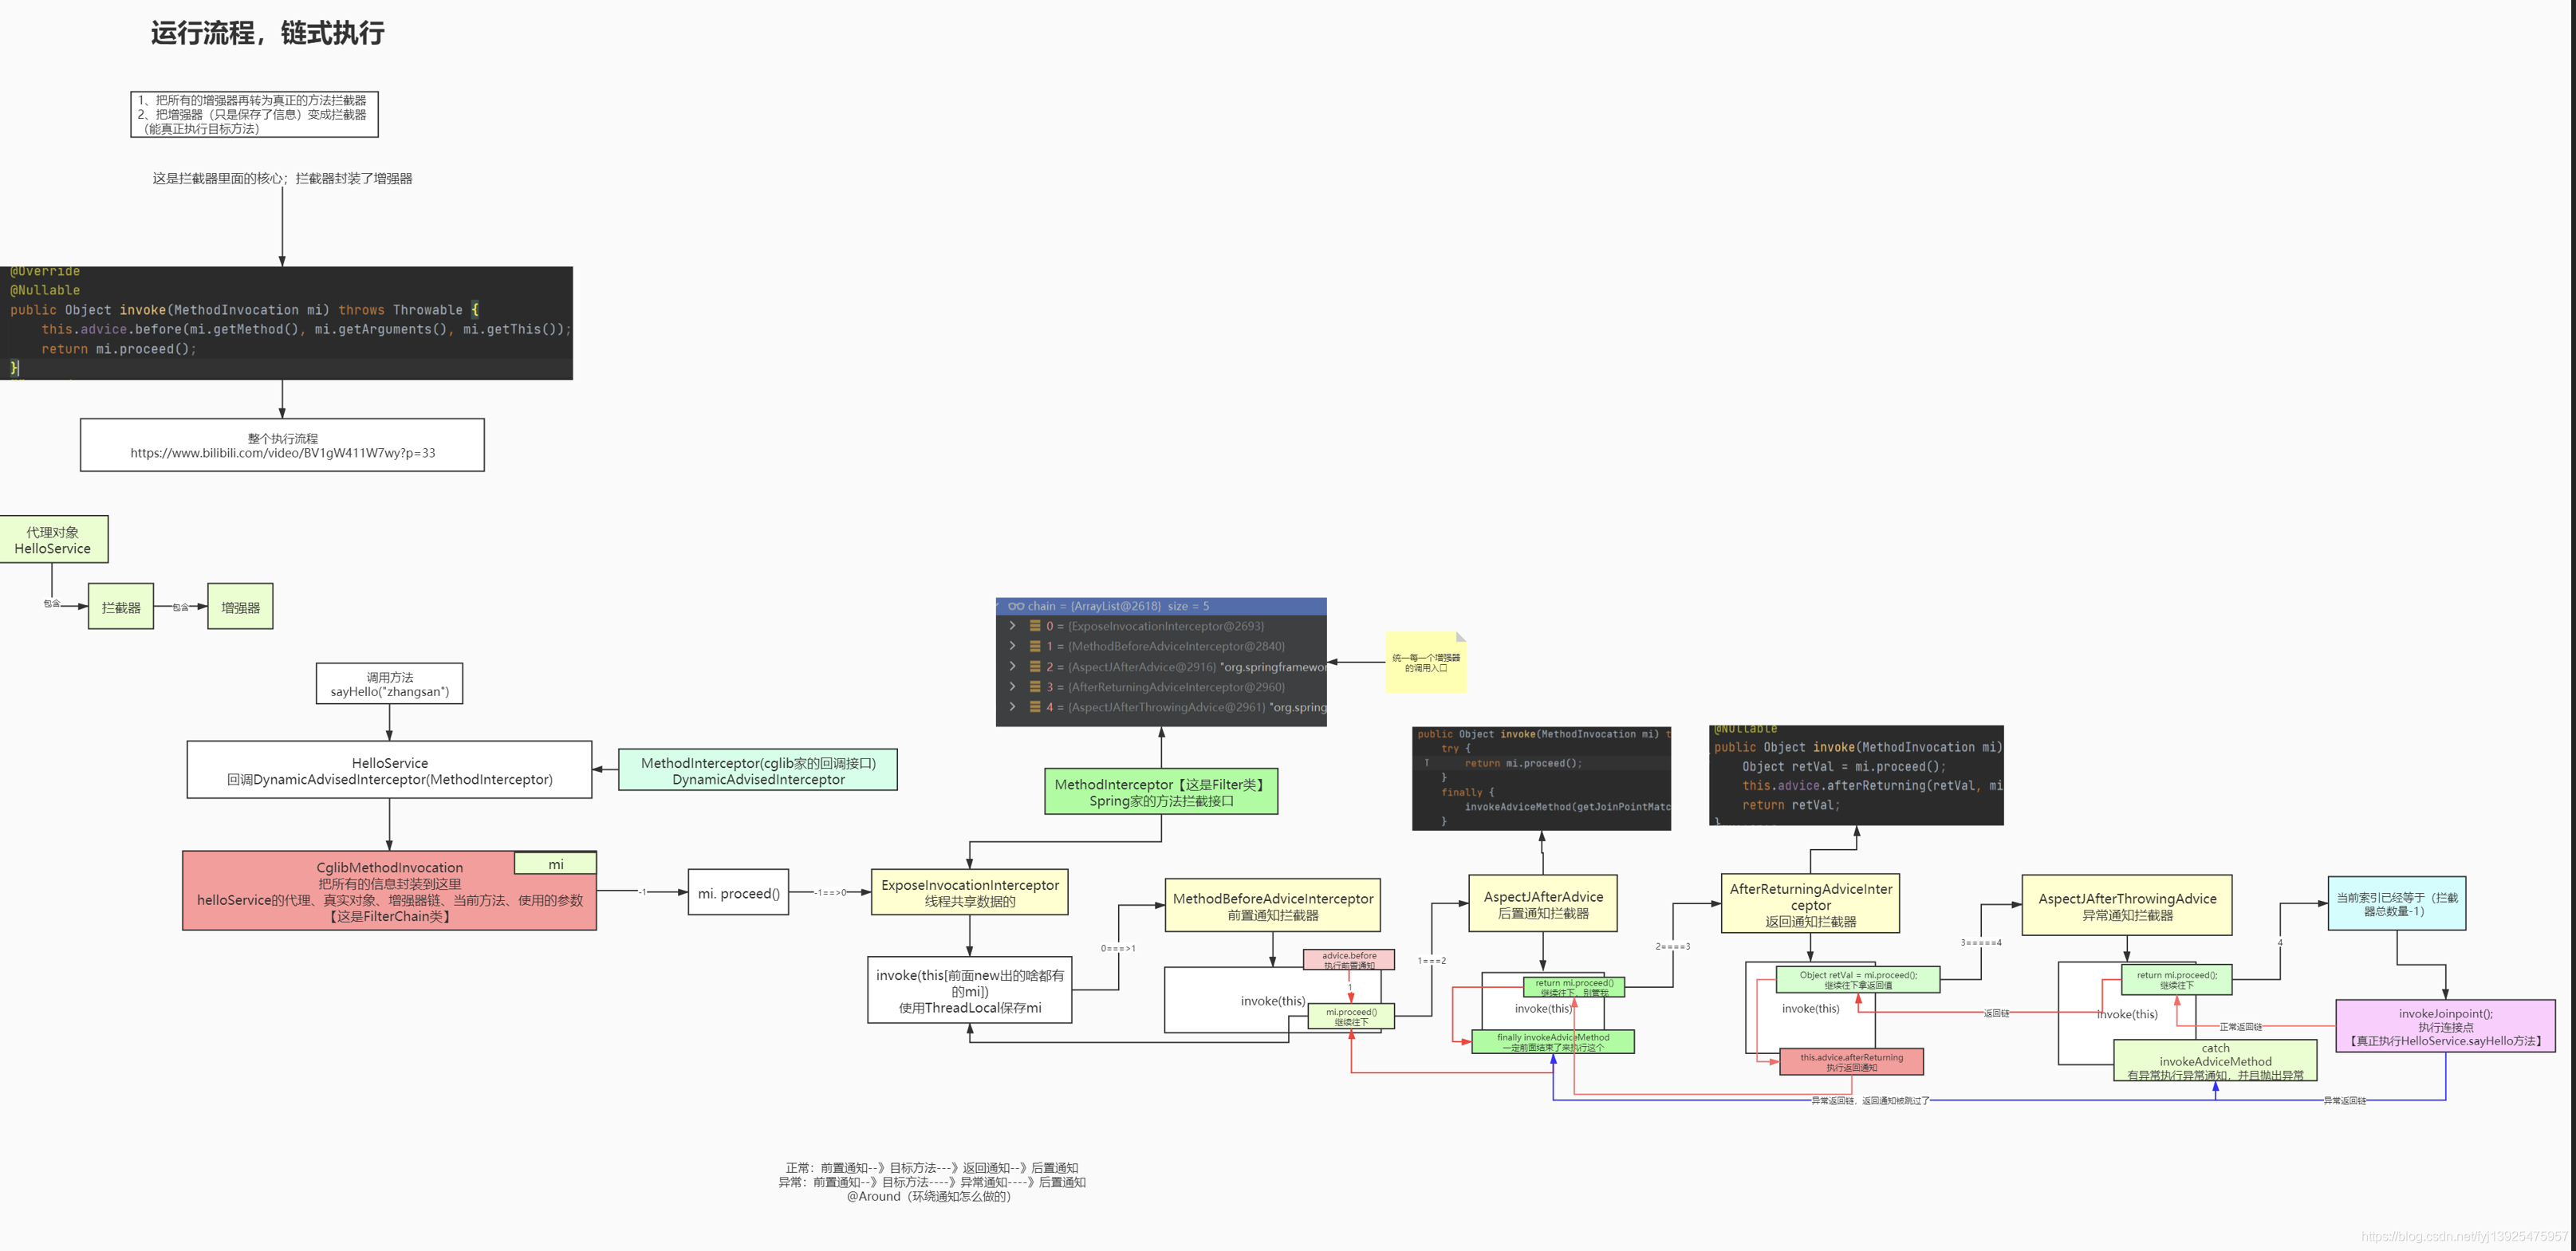Click the pink advice.before box
This screenshot has width=2576, height=1251.
pos(1349,960)
